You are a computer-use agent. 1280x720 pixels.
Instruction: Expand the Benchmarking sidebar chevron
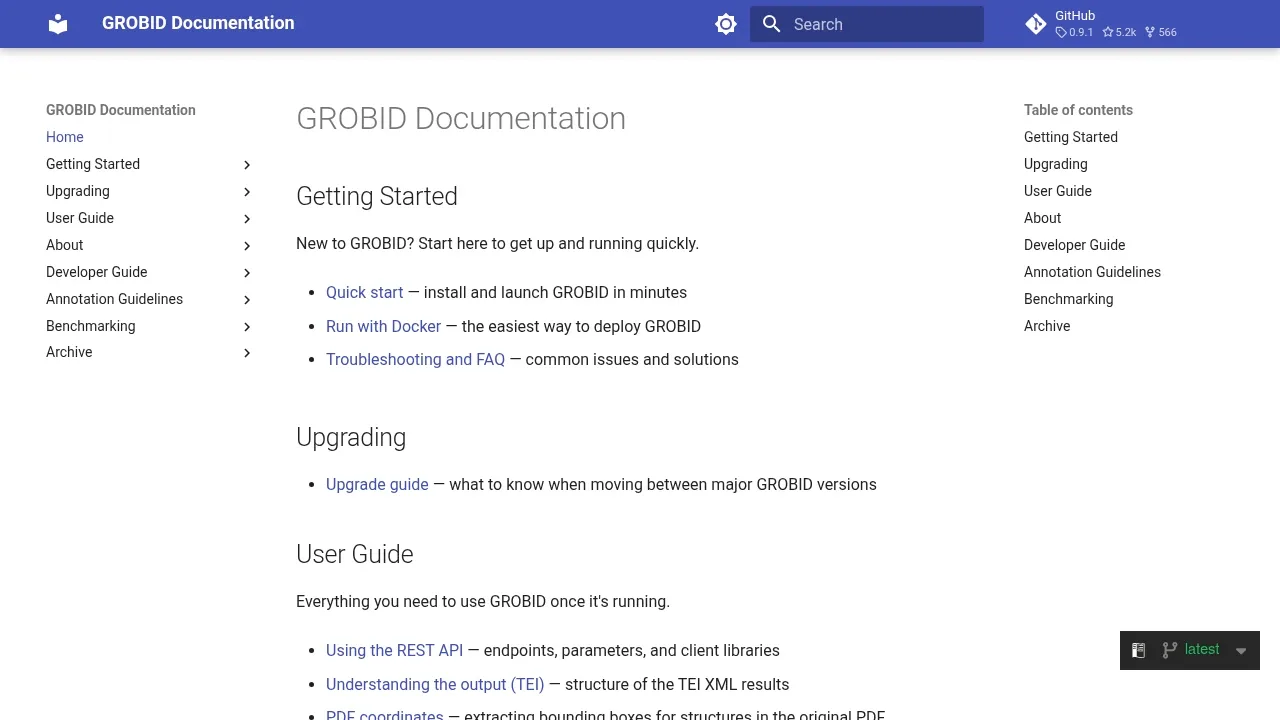[x=247, y=327]
